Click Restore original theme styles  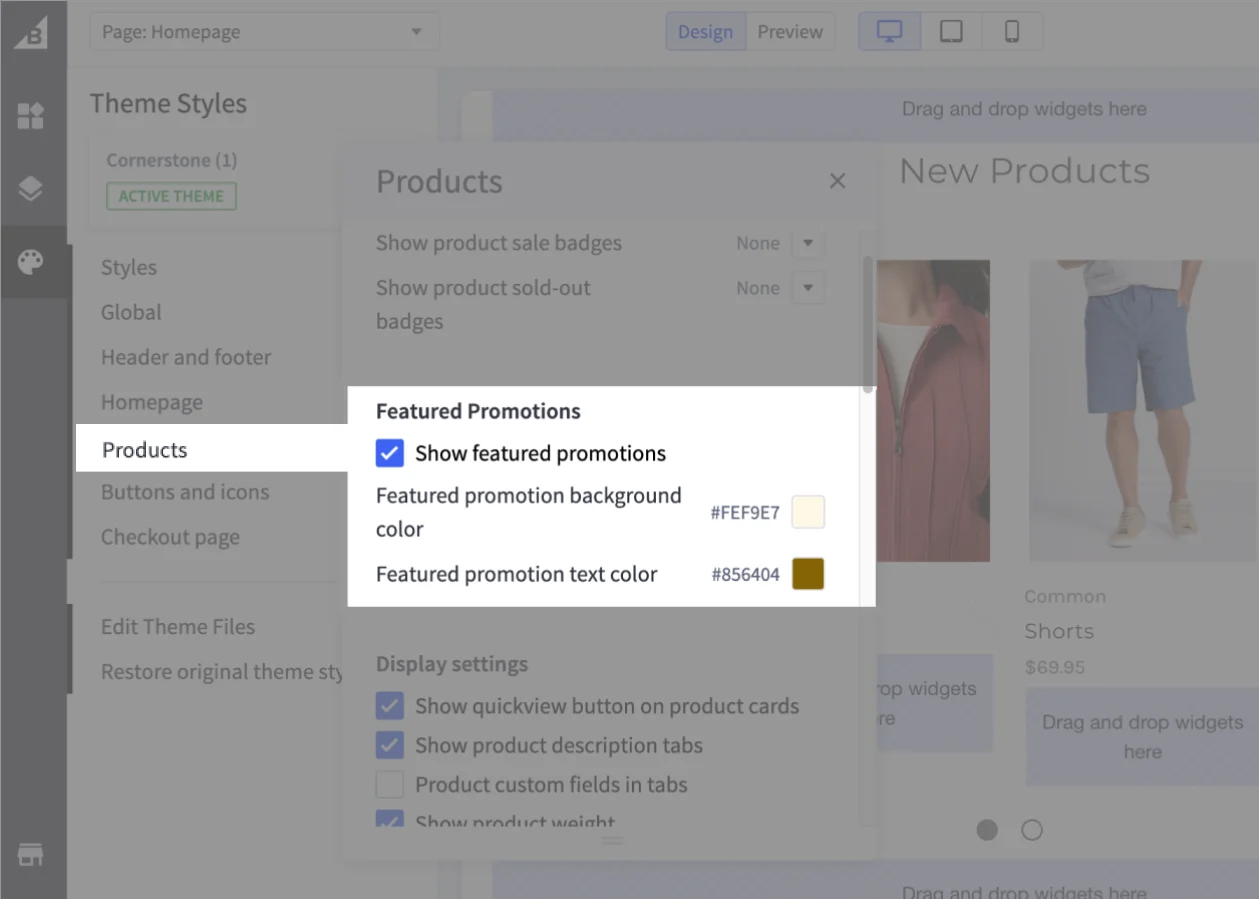(222, 672)
